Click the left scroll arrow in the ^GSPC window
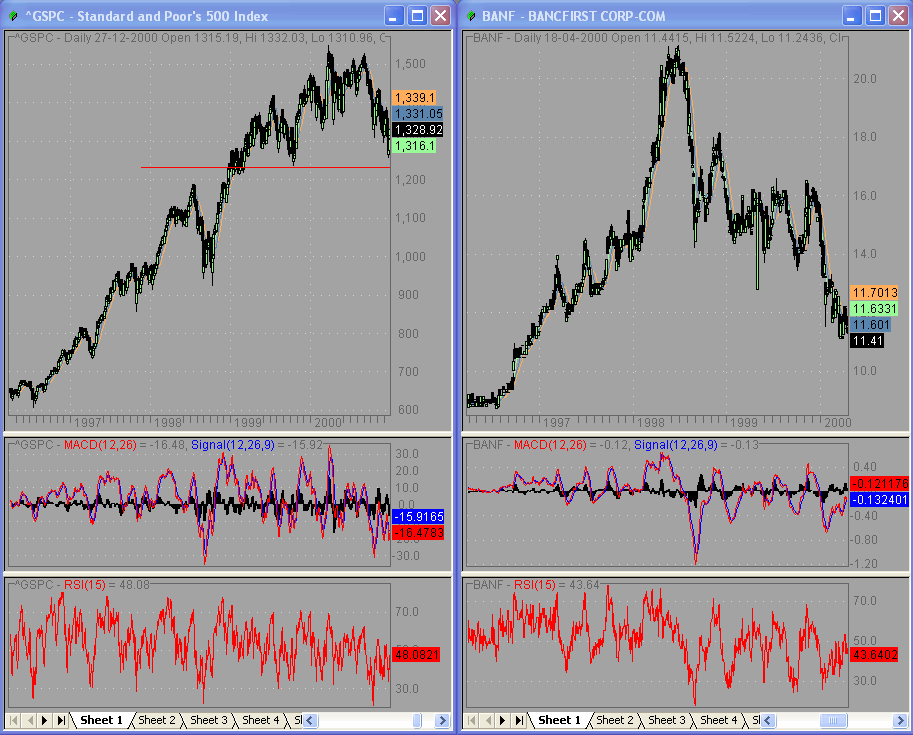The width and height of the screenshot is (913, 735). [310, 720]
